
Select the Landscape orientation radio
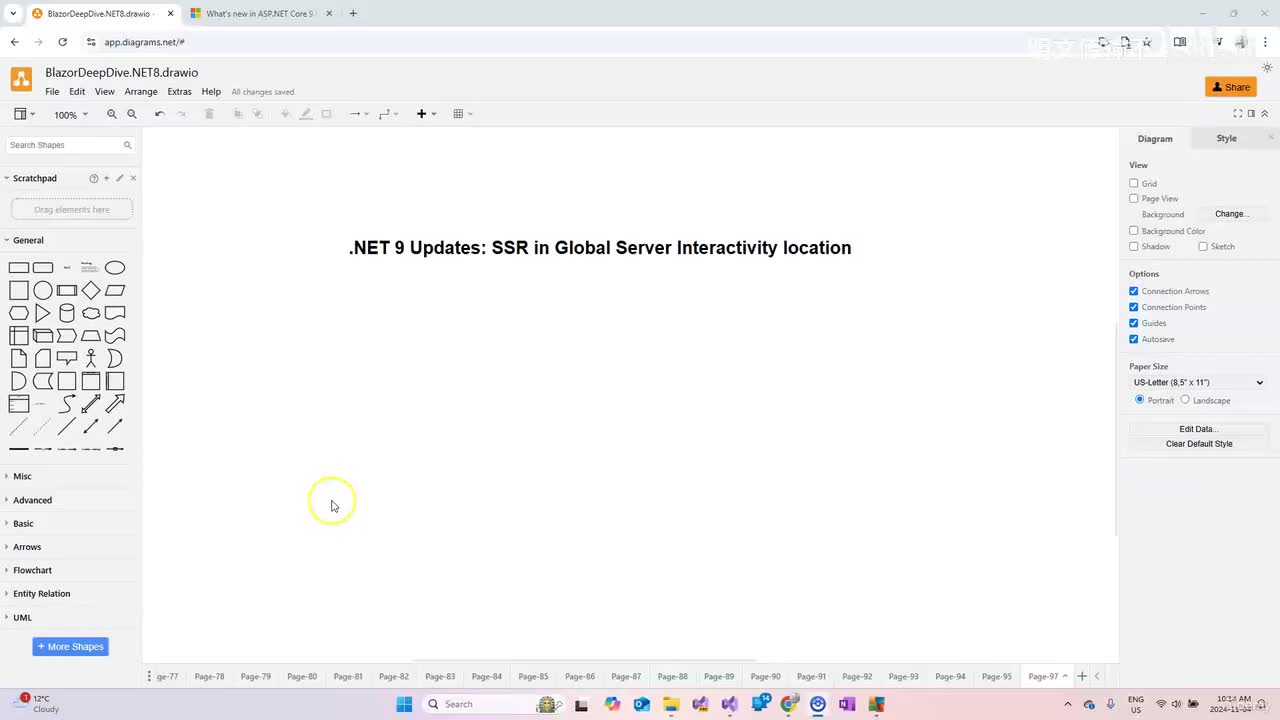tap(1185, 400)
